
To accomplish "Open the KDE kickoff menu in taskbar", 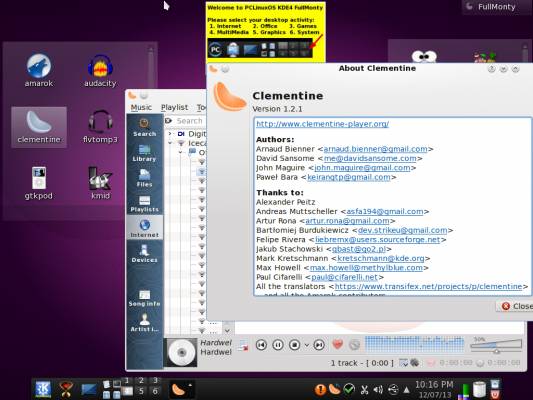I will coord(42,389).
